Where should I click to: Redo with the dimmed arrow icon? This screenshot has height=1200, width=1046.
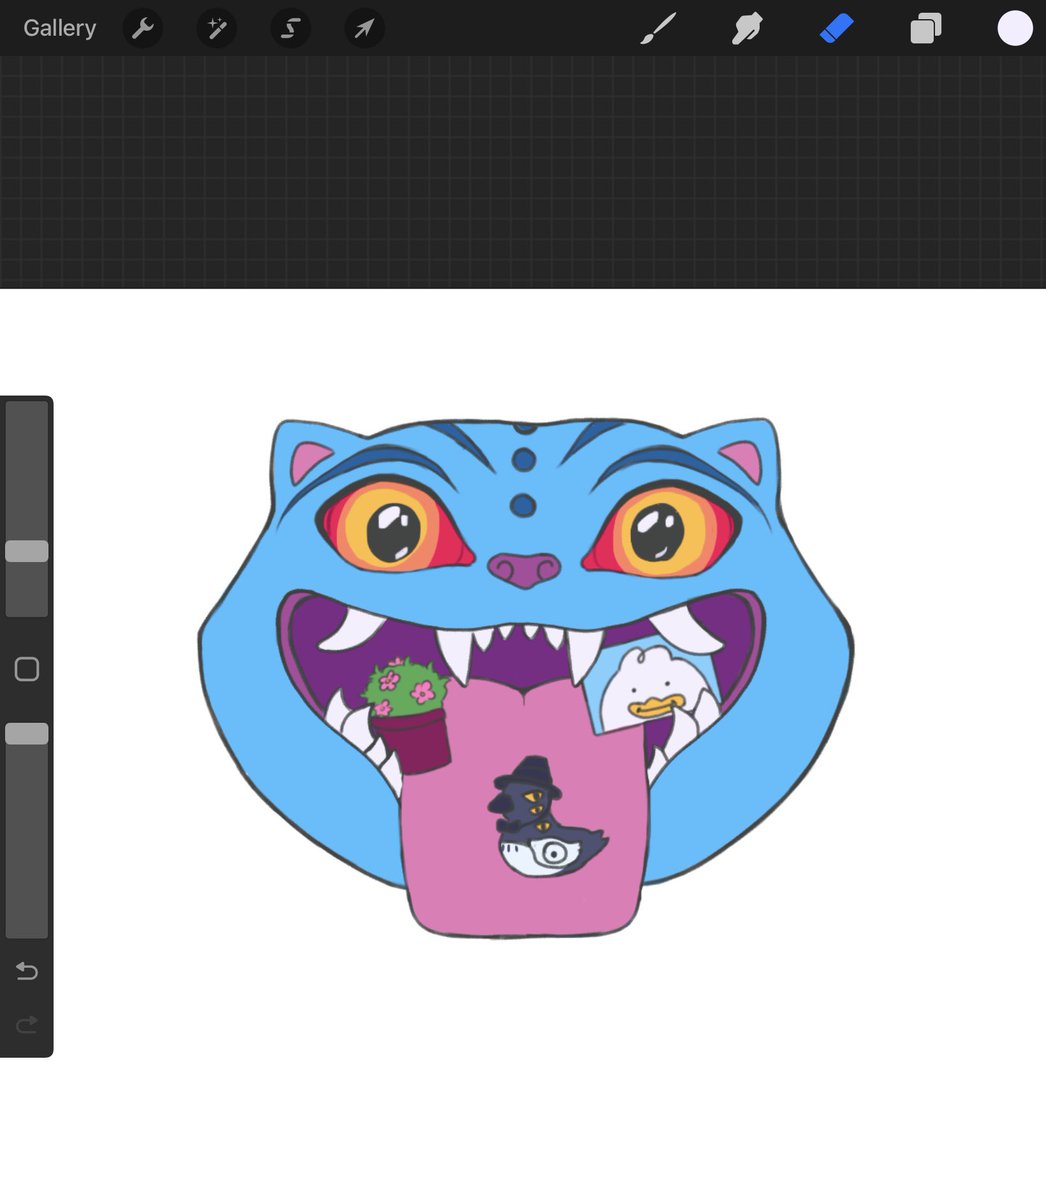pos(27,1024)
